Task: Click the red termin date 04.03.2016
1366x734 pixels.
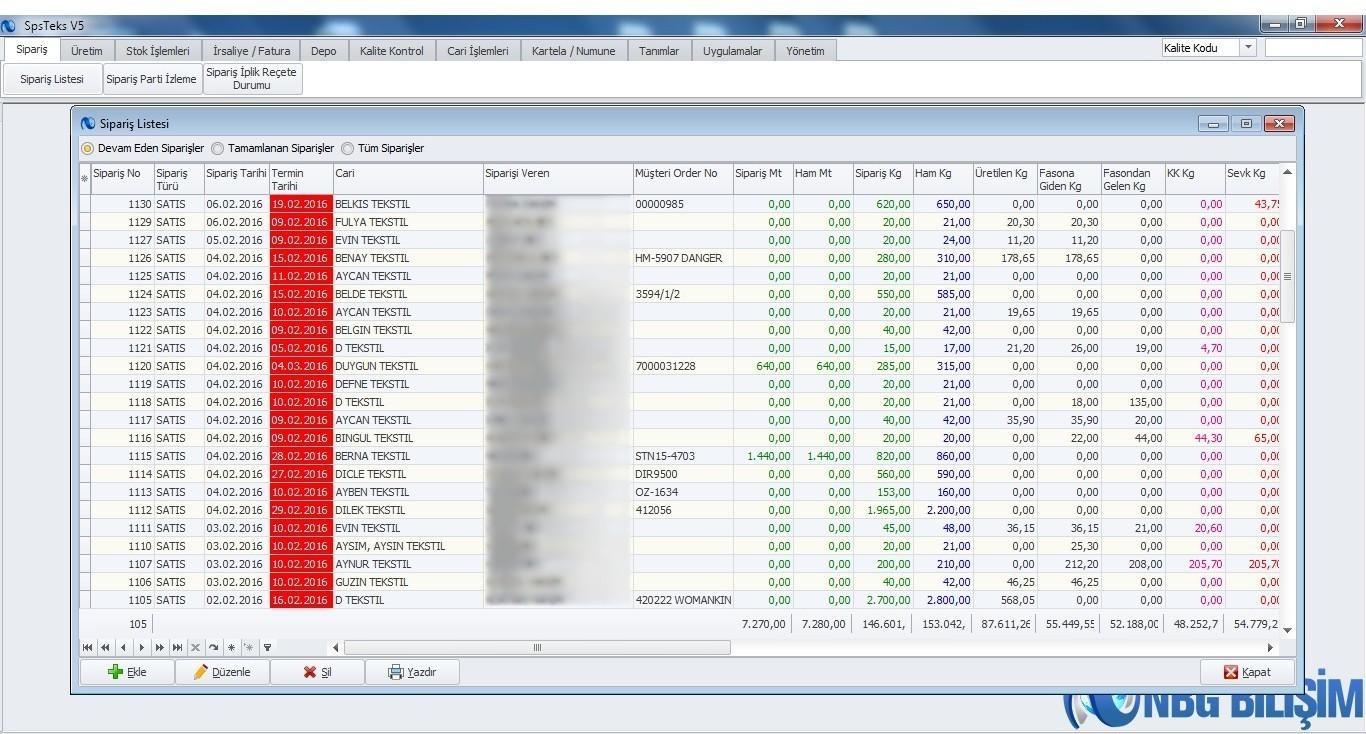Action: (300, 366)
